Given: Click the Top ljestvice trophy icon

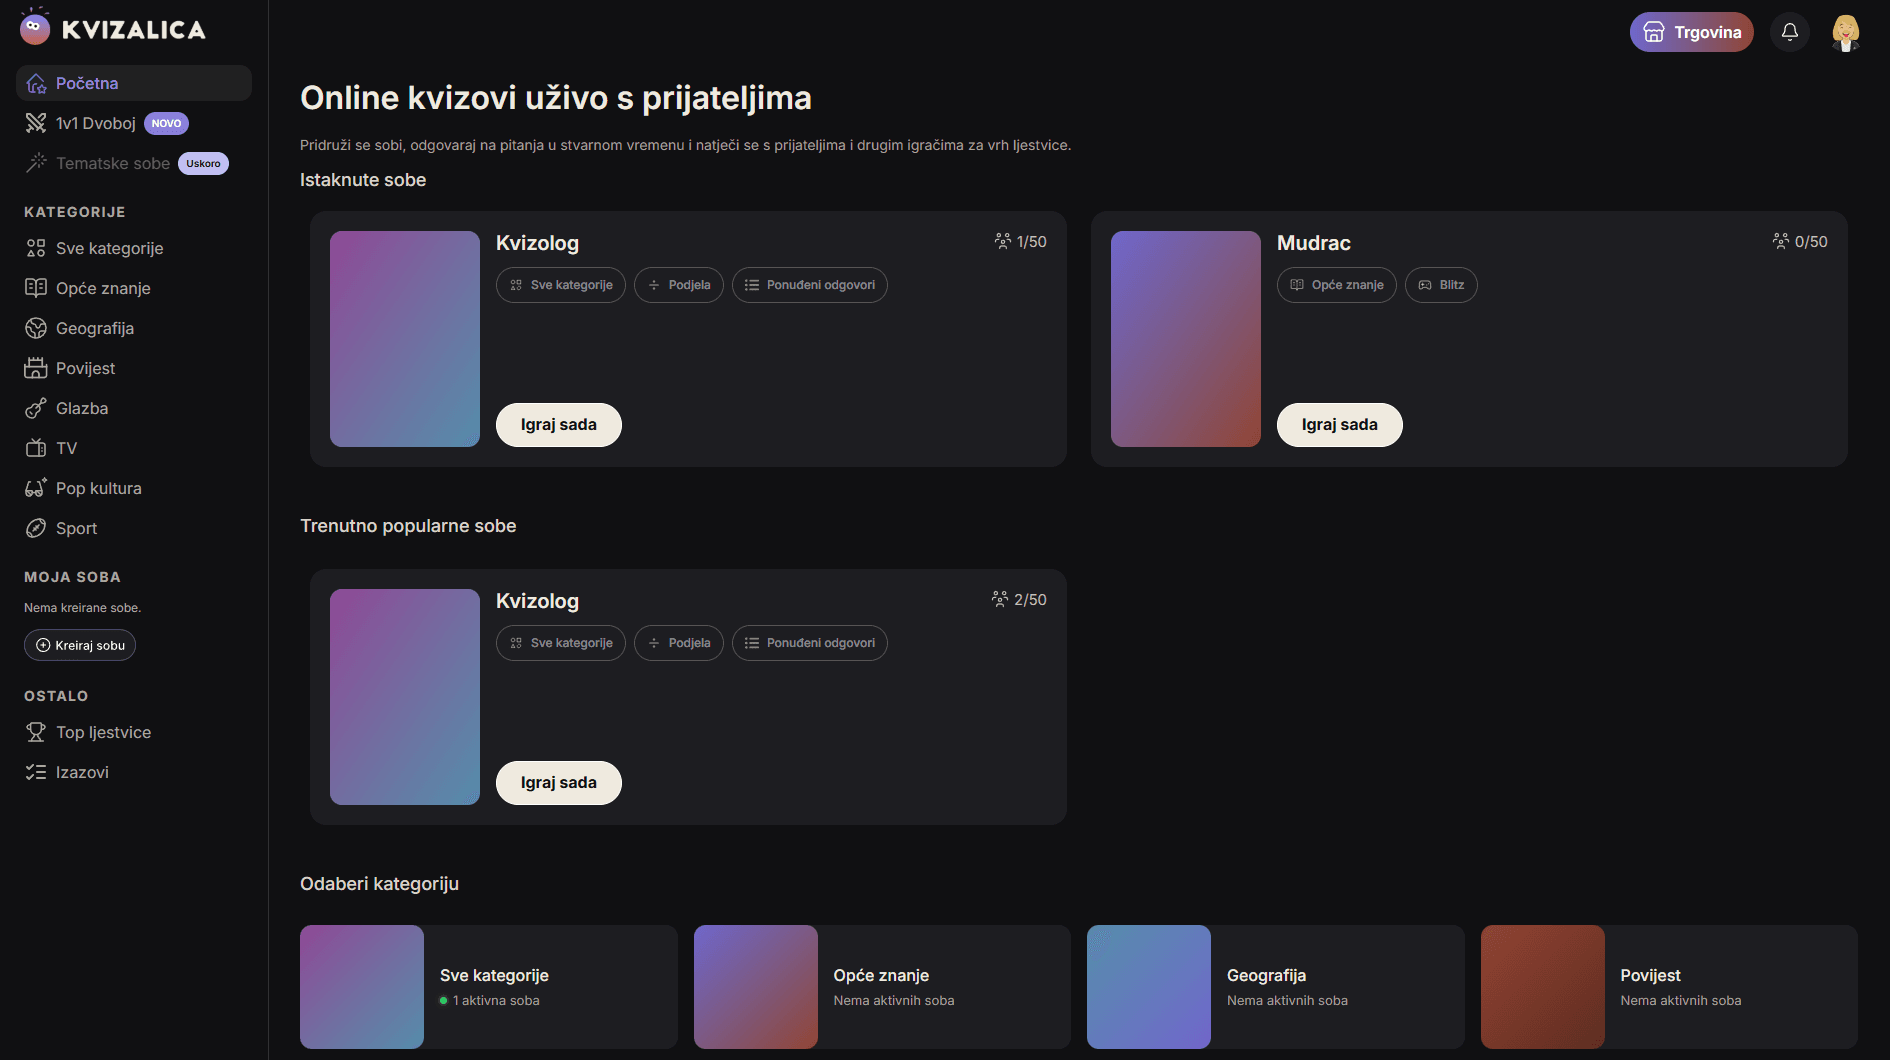Looking at the screenshot, I should [x=36, y=732].
